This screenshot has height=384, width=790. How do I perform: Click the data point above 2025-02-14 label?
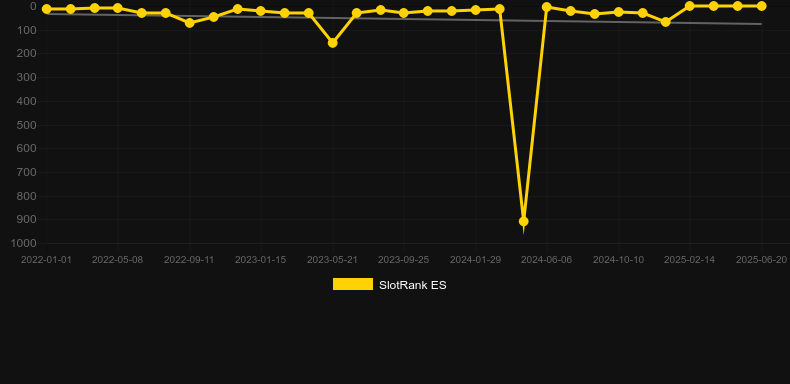point(690,7)
